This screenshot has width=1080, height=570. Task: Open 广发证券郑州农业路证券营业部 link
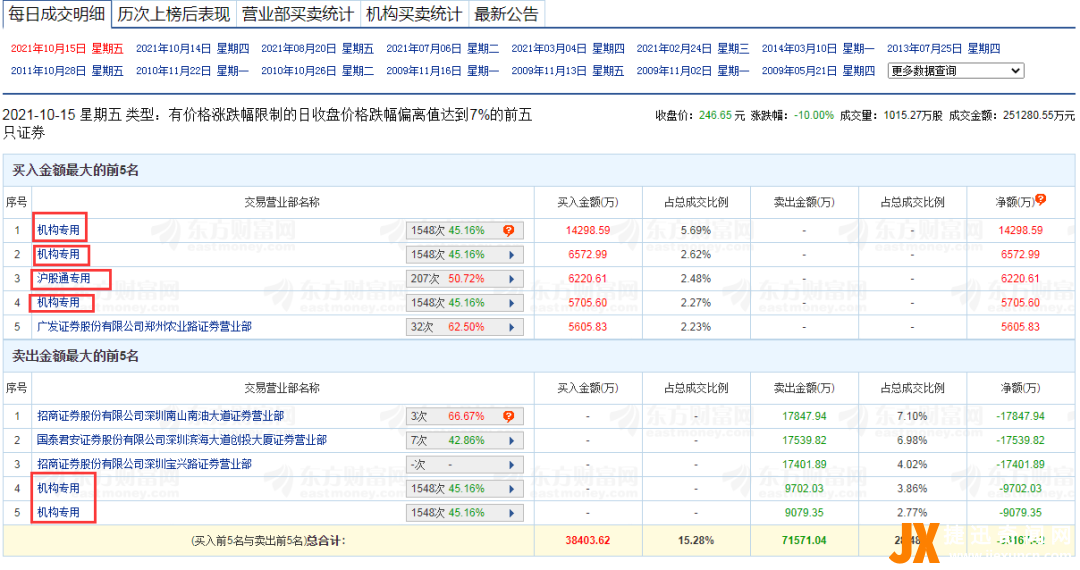(x=145, y=326)
